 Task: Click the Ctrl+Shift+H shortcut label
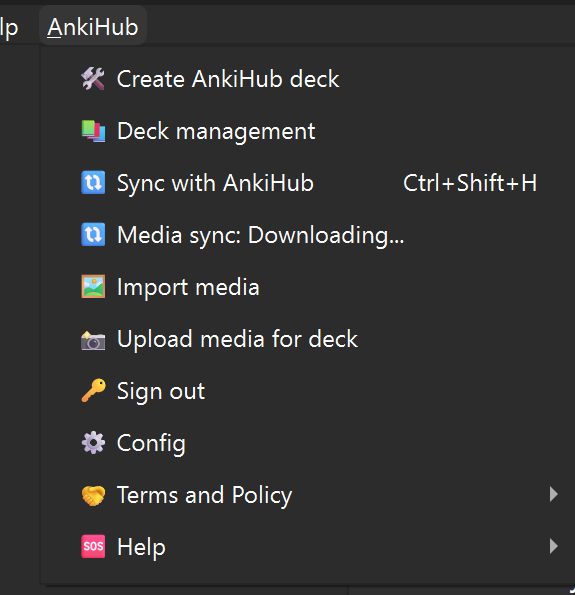470,183
